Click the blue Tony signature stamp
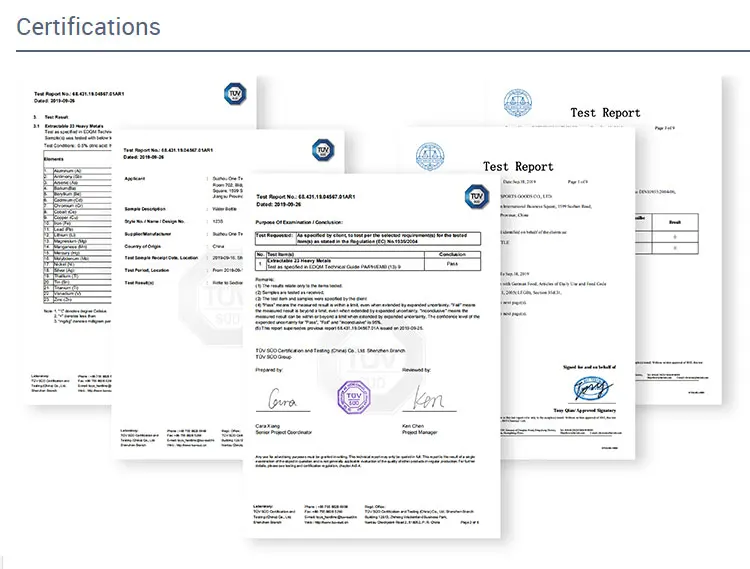Screen dimensions: 750x569 tap(592, 387)
